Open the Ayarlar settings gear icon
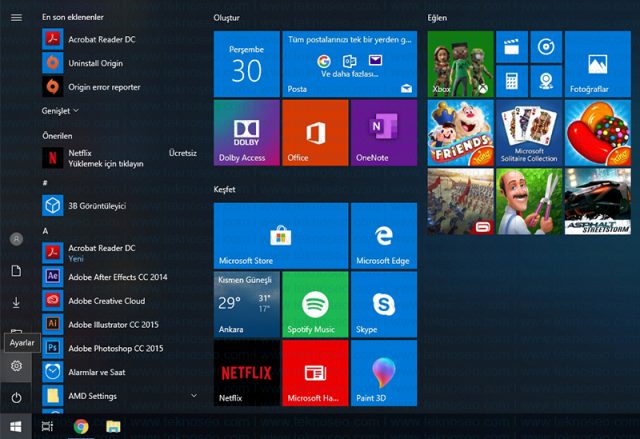 [x=16, y=366]
